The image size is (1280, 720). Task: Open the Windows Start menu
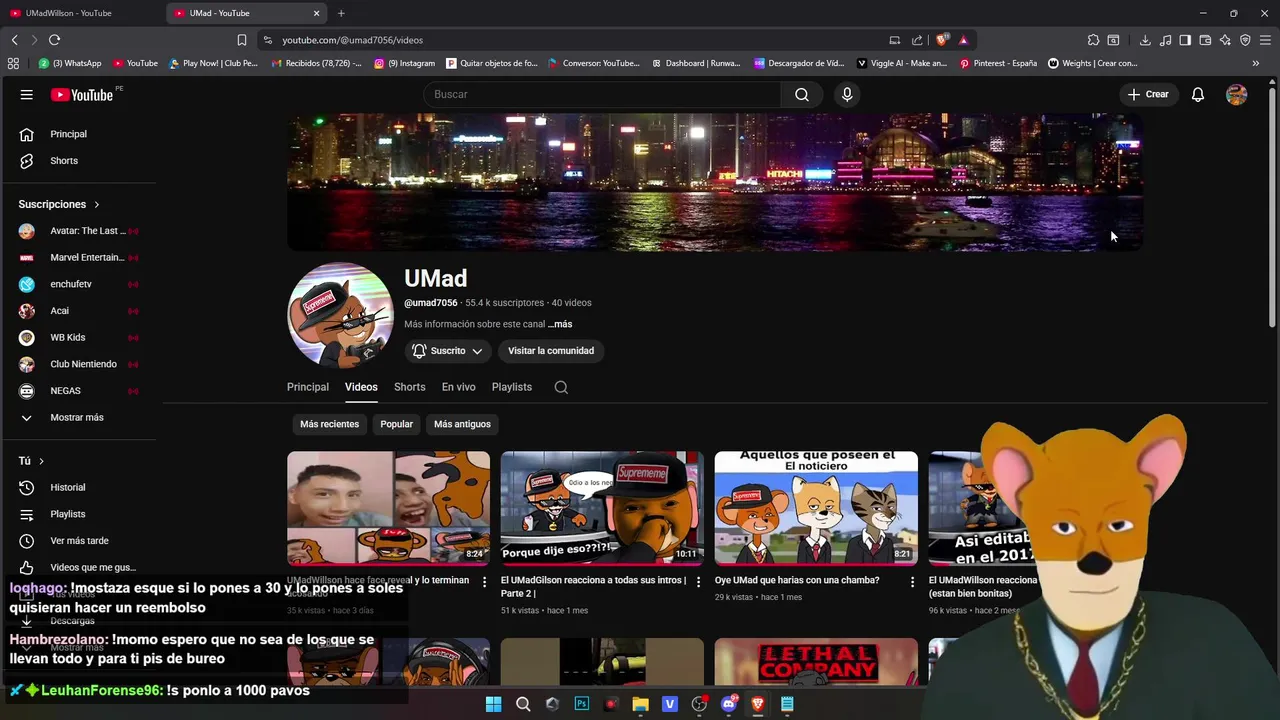(493, 704)
